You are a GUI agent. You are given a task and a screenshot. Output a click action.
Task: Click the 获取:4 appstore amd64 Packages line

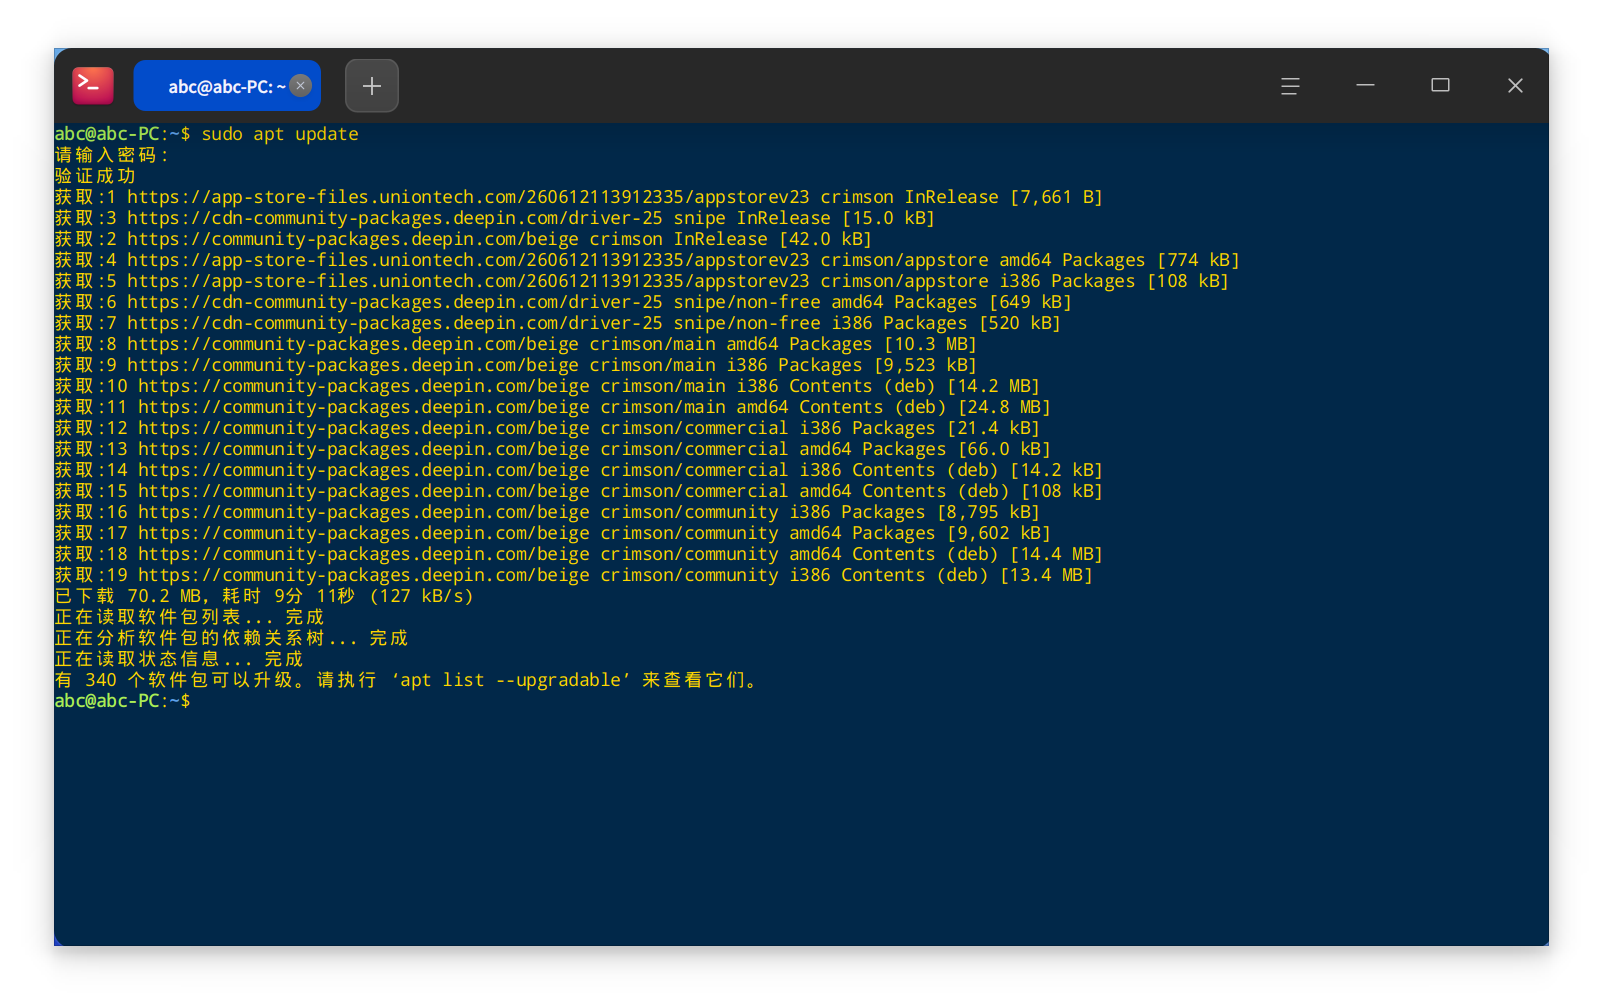coord(647,260)
